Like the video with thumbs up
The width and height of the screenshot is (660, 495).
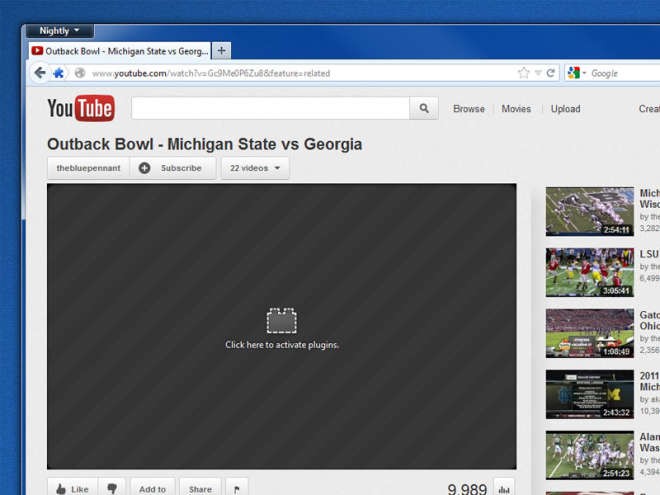tap(72, 488)
